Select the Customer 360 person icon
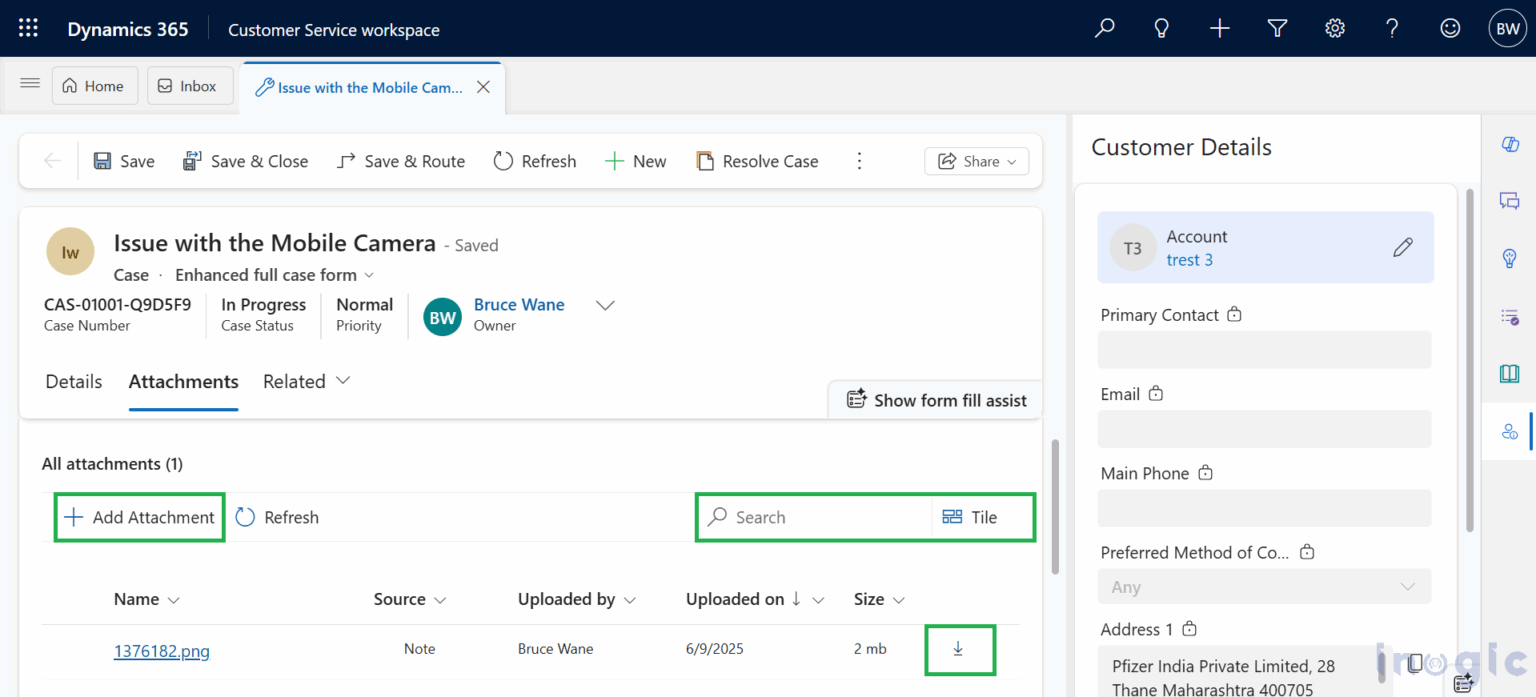This screenshot has height=697, width=1536. click(x=1509, y=430)
